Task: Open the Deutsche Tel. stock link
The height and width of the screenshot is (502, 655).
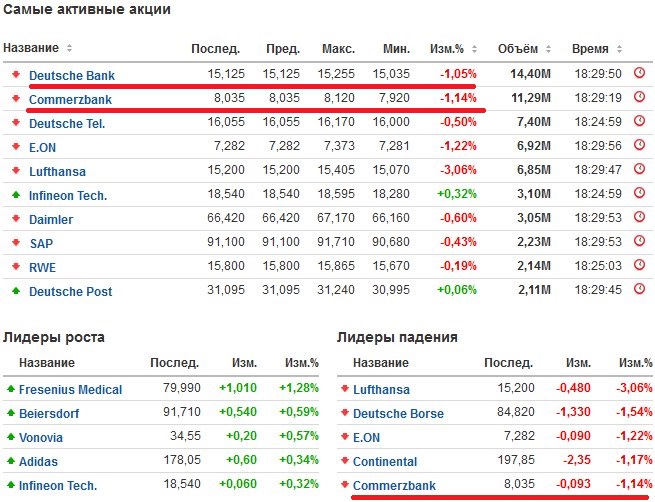Action: 67,123
